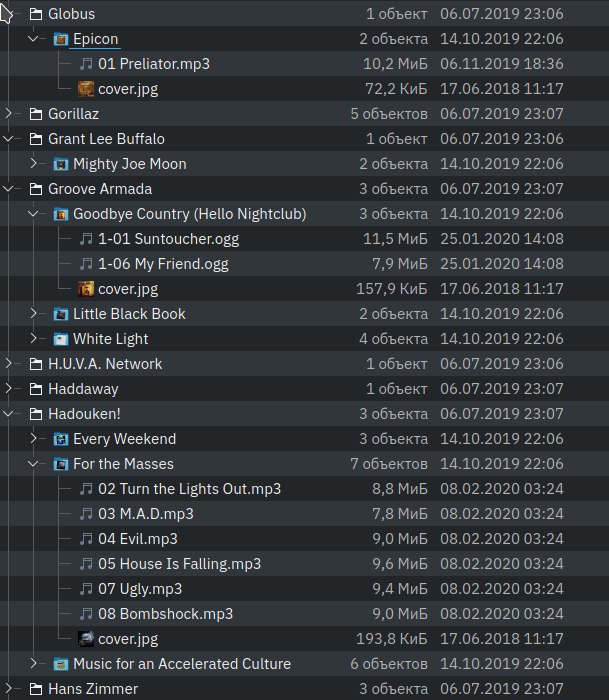Viewport: 609px width, 700px height.
Task: Select the White Light album name
Action: pyautogui.click(x=111, y=339)
